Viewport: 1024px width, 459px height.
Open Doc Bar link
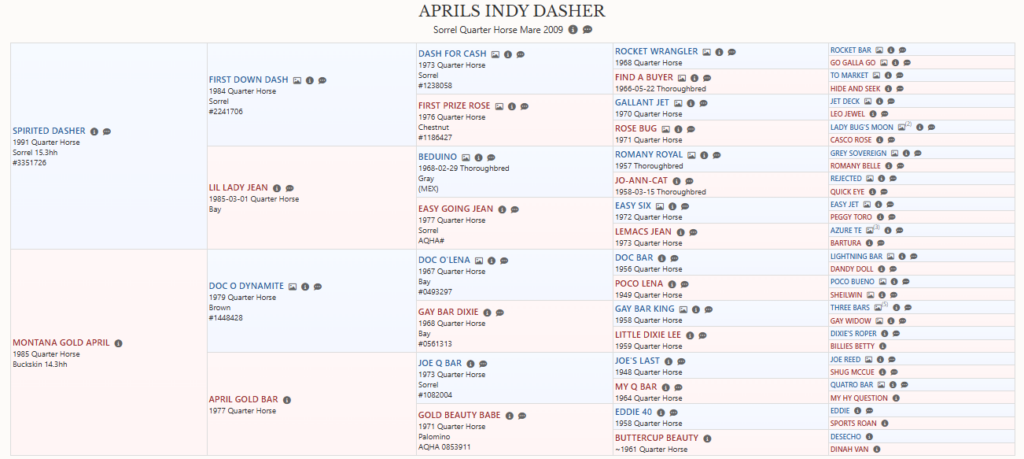[x=634, y=258]
